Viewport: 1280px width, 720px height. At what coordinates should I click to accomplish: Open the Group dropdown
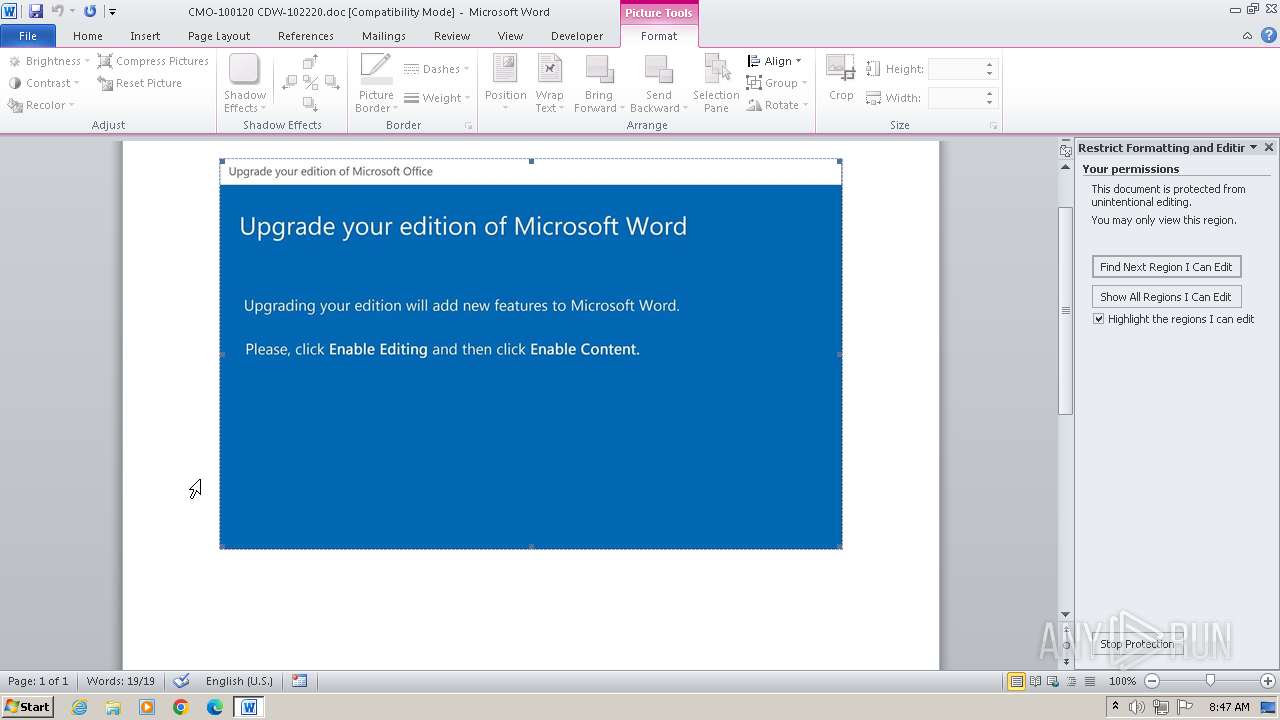point(777,83)
